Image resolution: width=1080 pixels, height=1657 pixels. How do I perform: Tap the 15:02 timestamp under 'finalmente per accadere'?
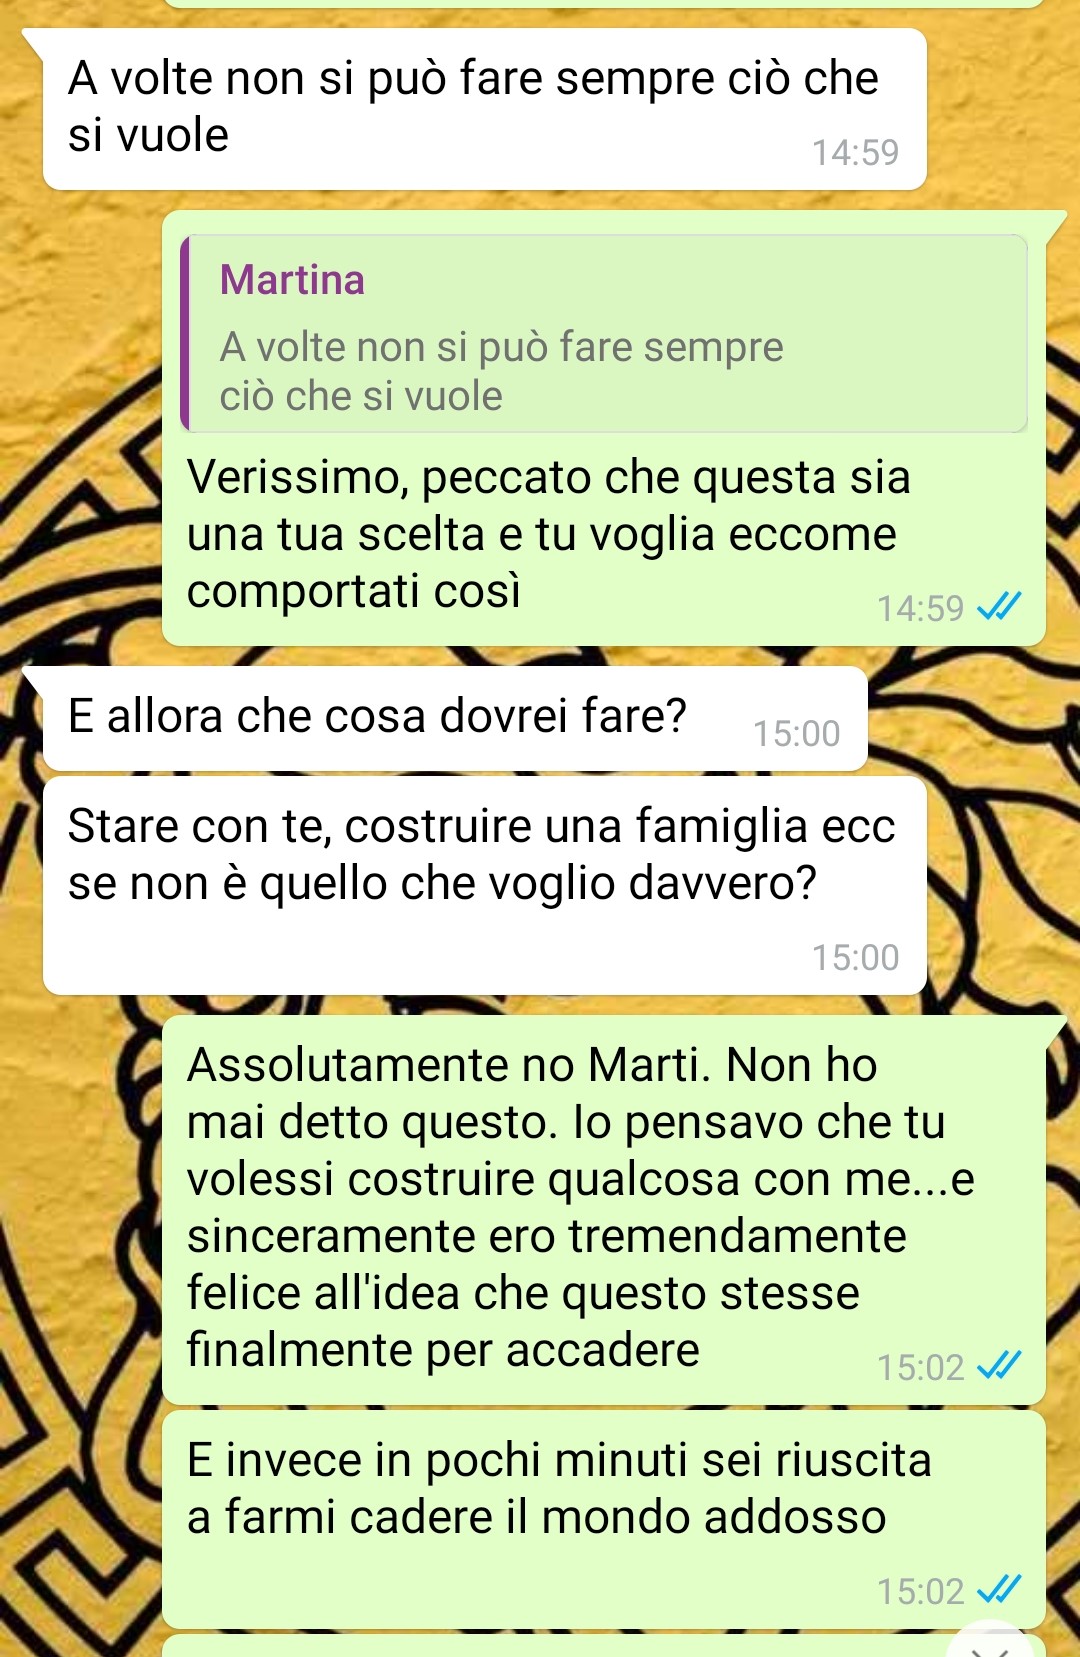[x=920, y=1367]
